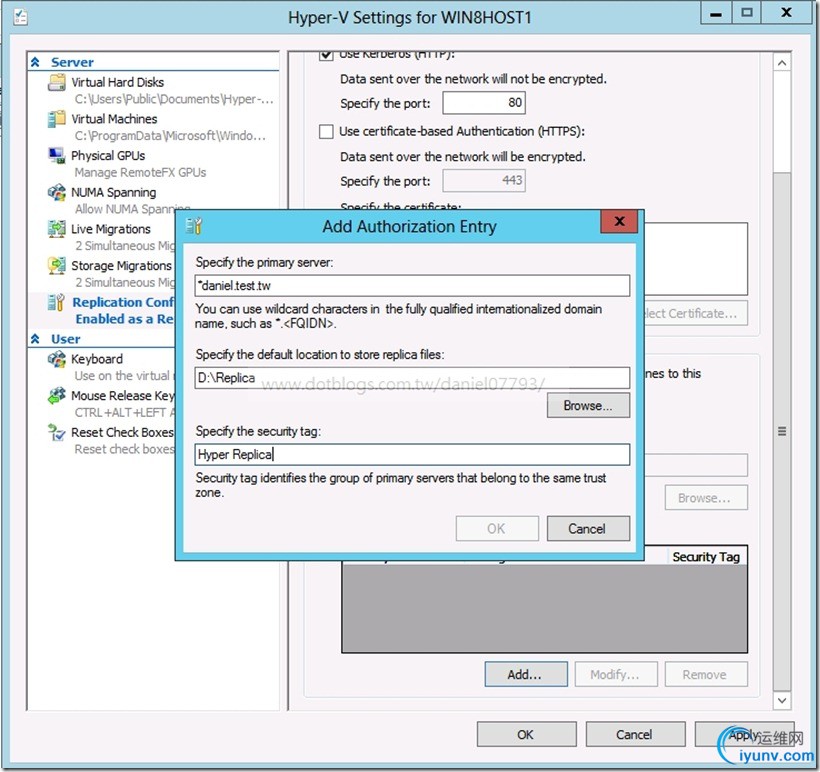Click the Virtual Machines folder icon
820x772 pixels.
point(56,119)
